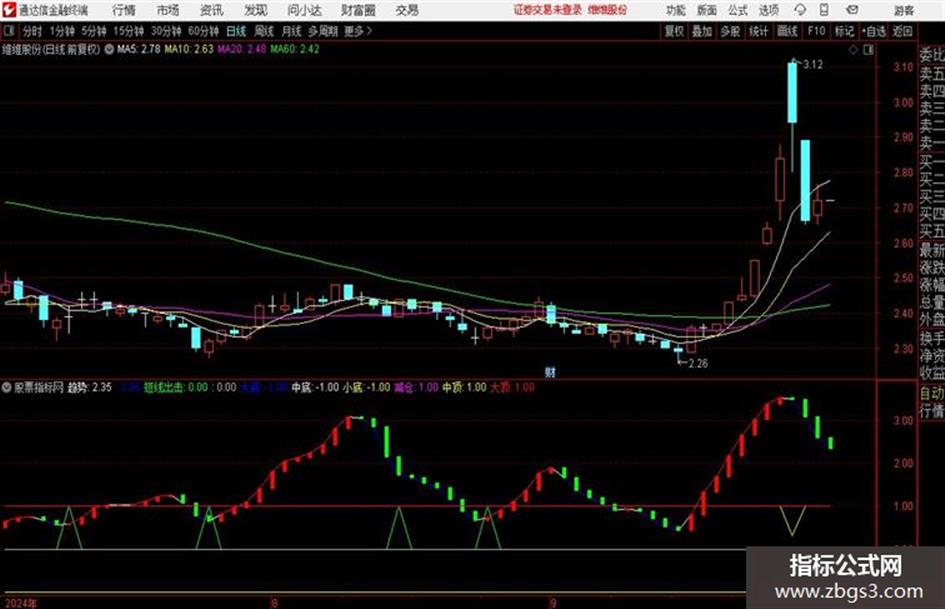945x609 pixels.
Task: Open the mail envelope icon
Action: click(x=852, y=10)
